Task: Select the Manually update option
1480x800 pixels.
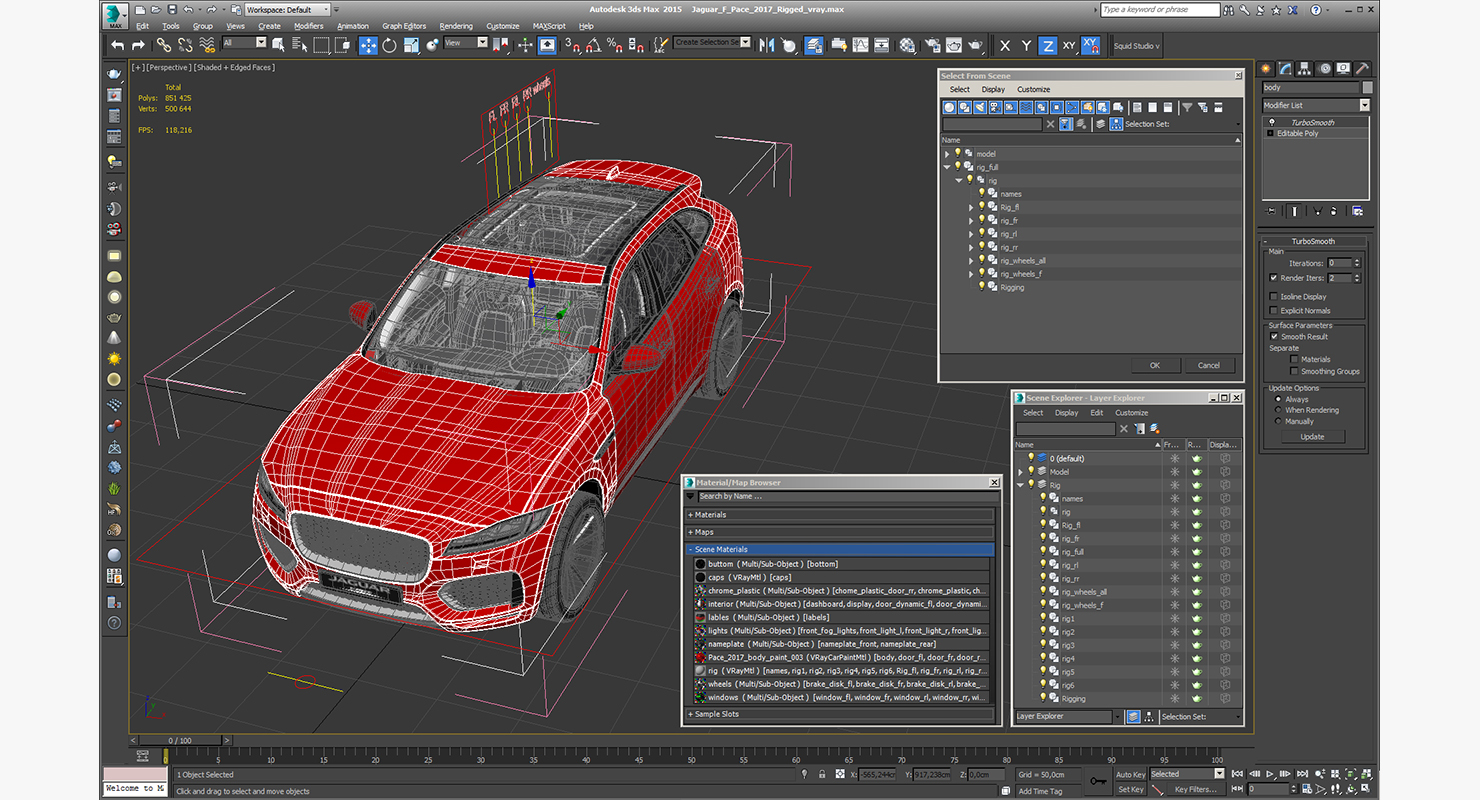Action: click(x=1278, y=421)
